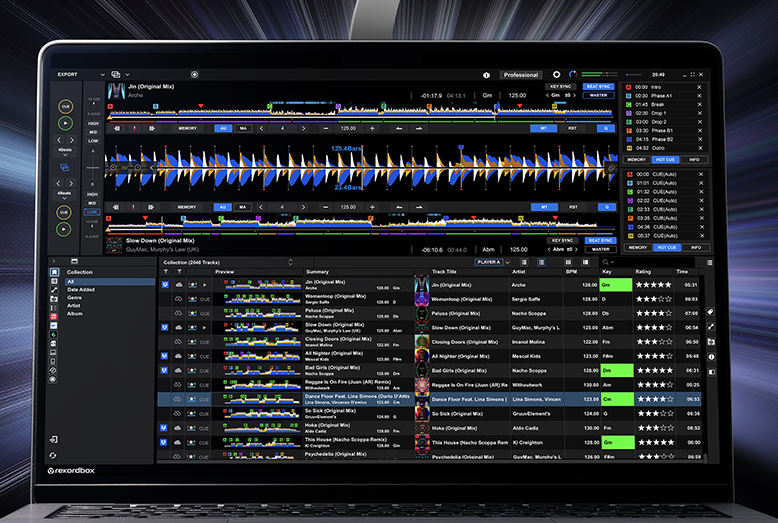Image resolution: width=778 pixels, height=523 pixels.
Task: Toggle KEY SYNC on deck A
Action: point(560,86)
